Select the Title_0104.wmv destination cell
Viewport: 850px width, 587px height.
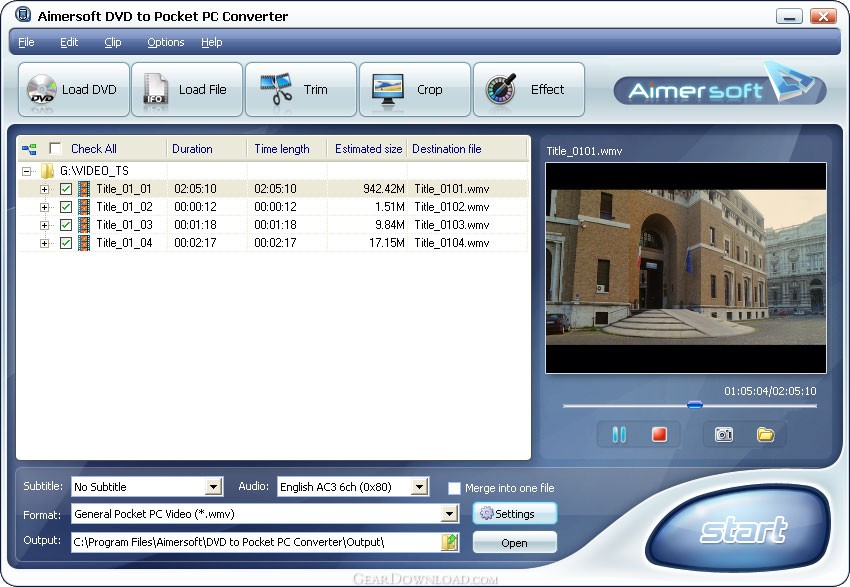tap(452, 243)
